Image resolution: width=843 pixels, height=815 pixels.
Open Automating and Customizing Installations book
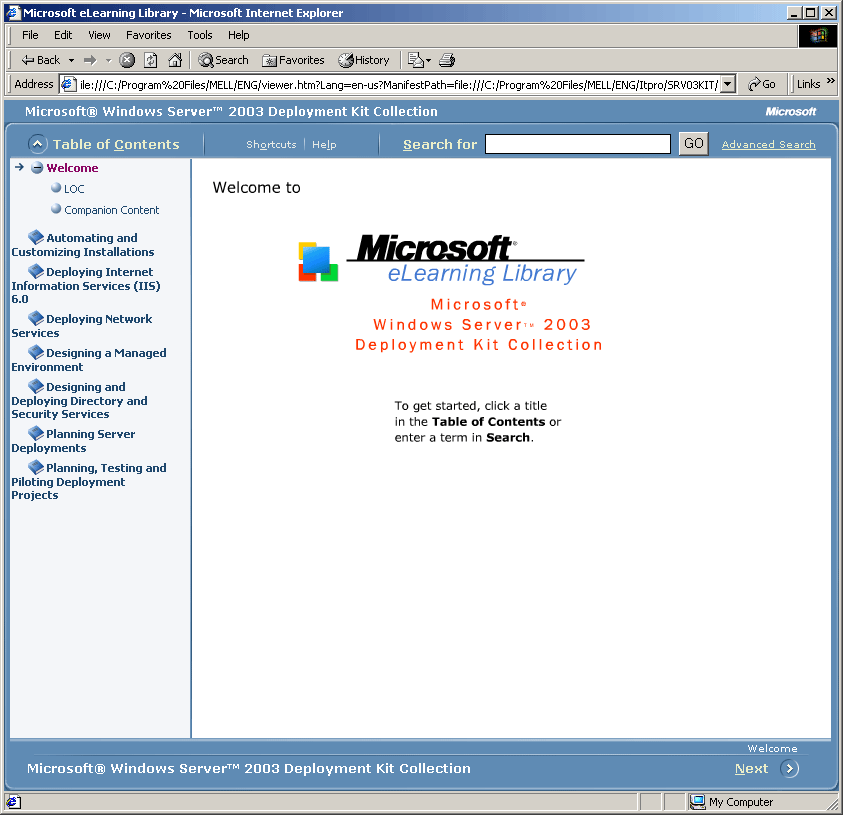pyautogui.click(x=83, y=245)
